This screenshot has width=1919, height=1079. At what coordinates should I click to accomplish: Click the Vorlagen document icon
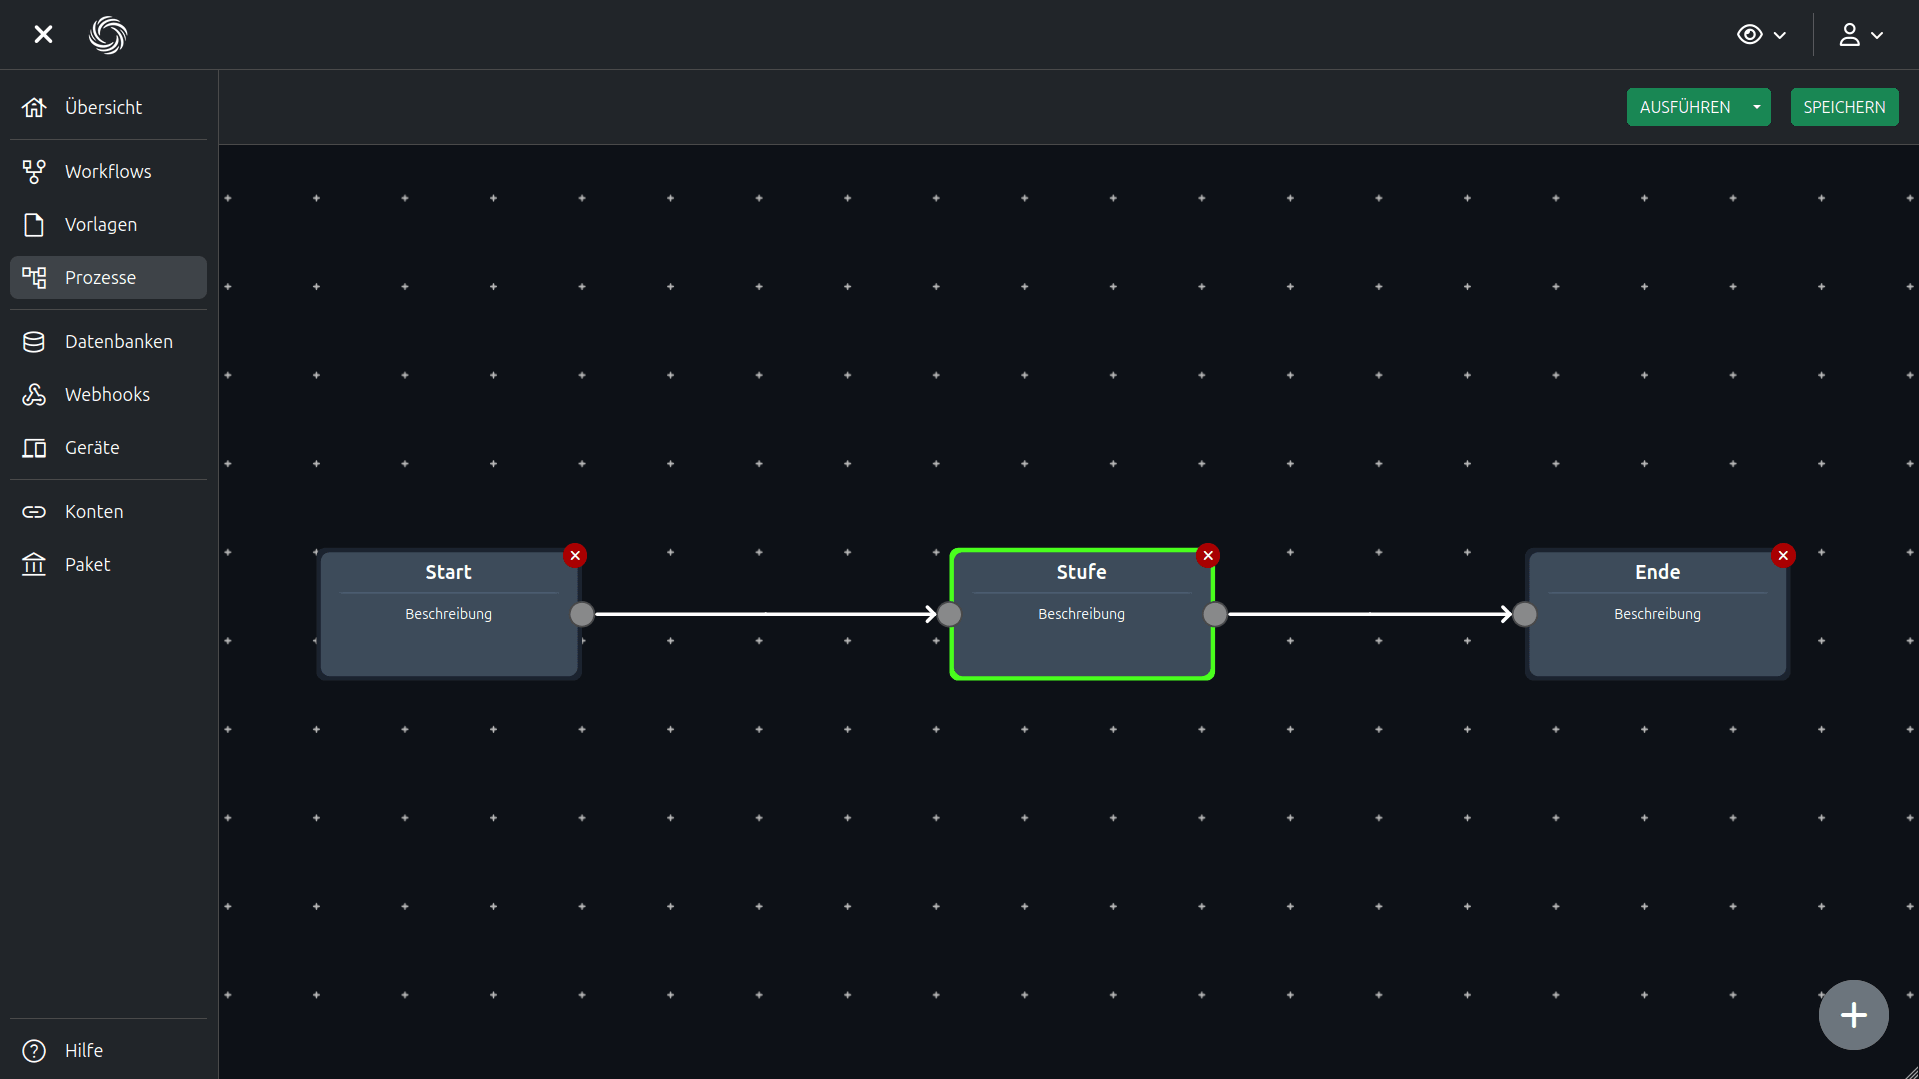pyautogui.click(x=34, y=225)
